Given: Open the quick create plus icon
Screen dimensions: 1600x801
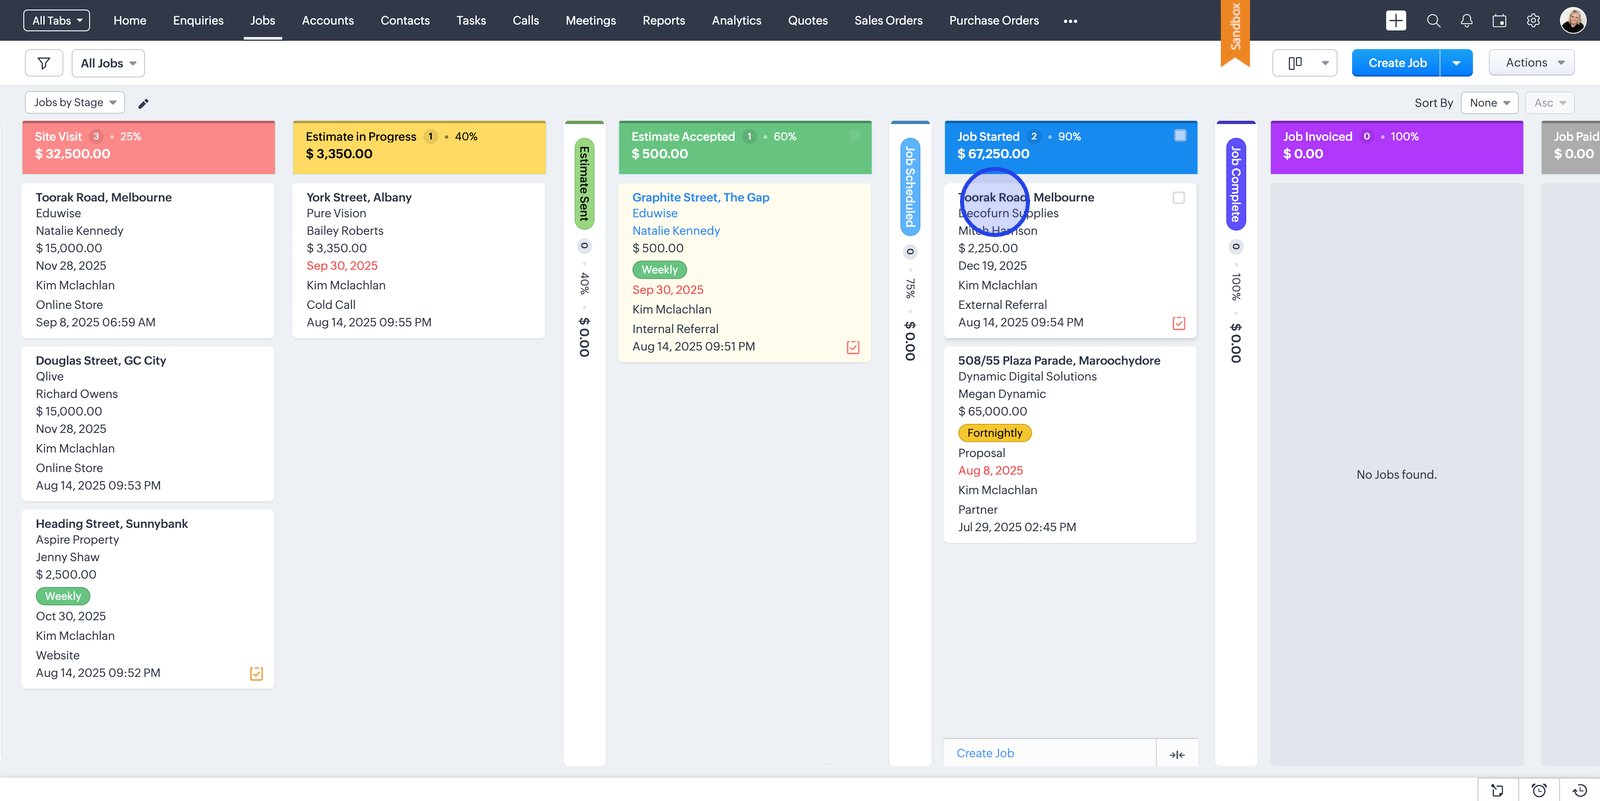Looking at the screenshot, I should [1396, 20].
